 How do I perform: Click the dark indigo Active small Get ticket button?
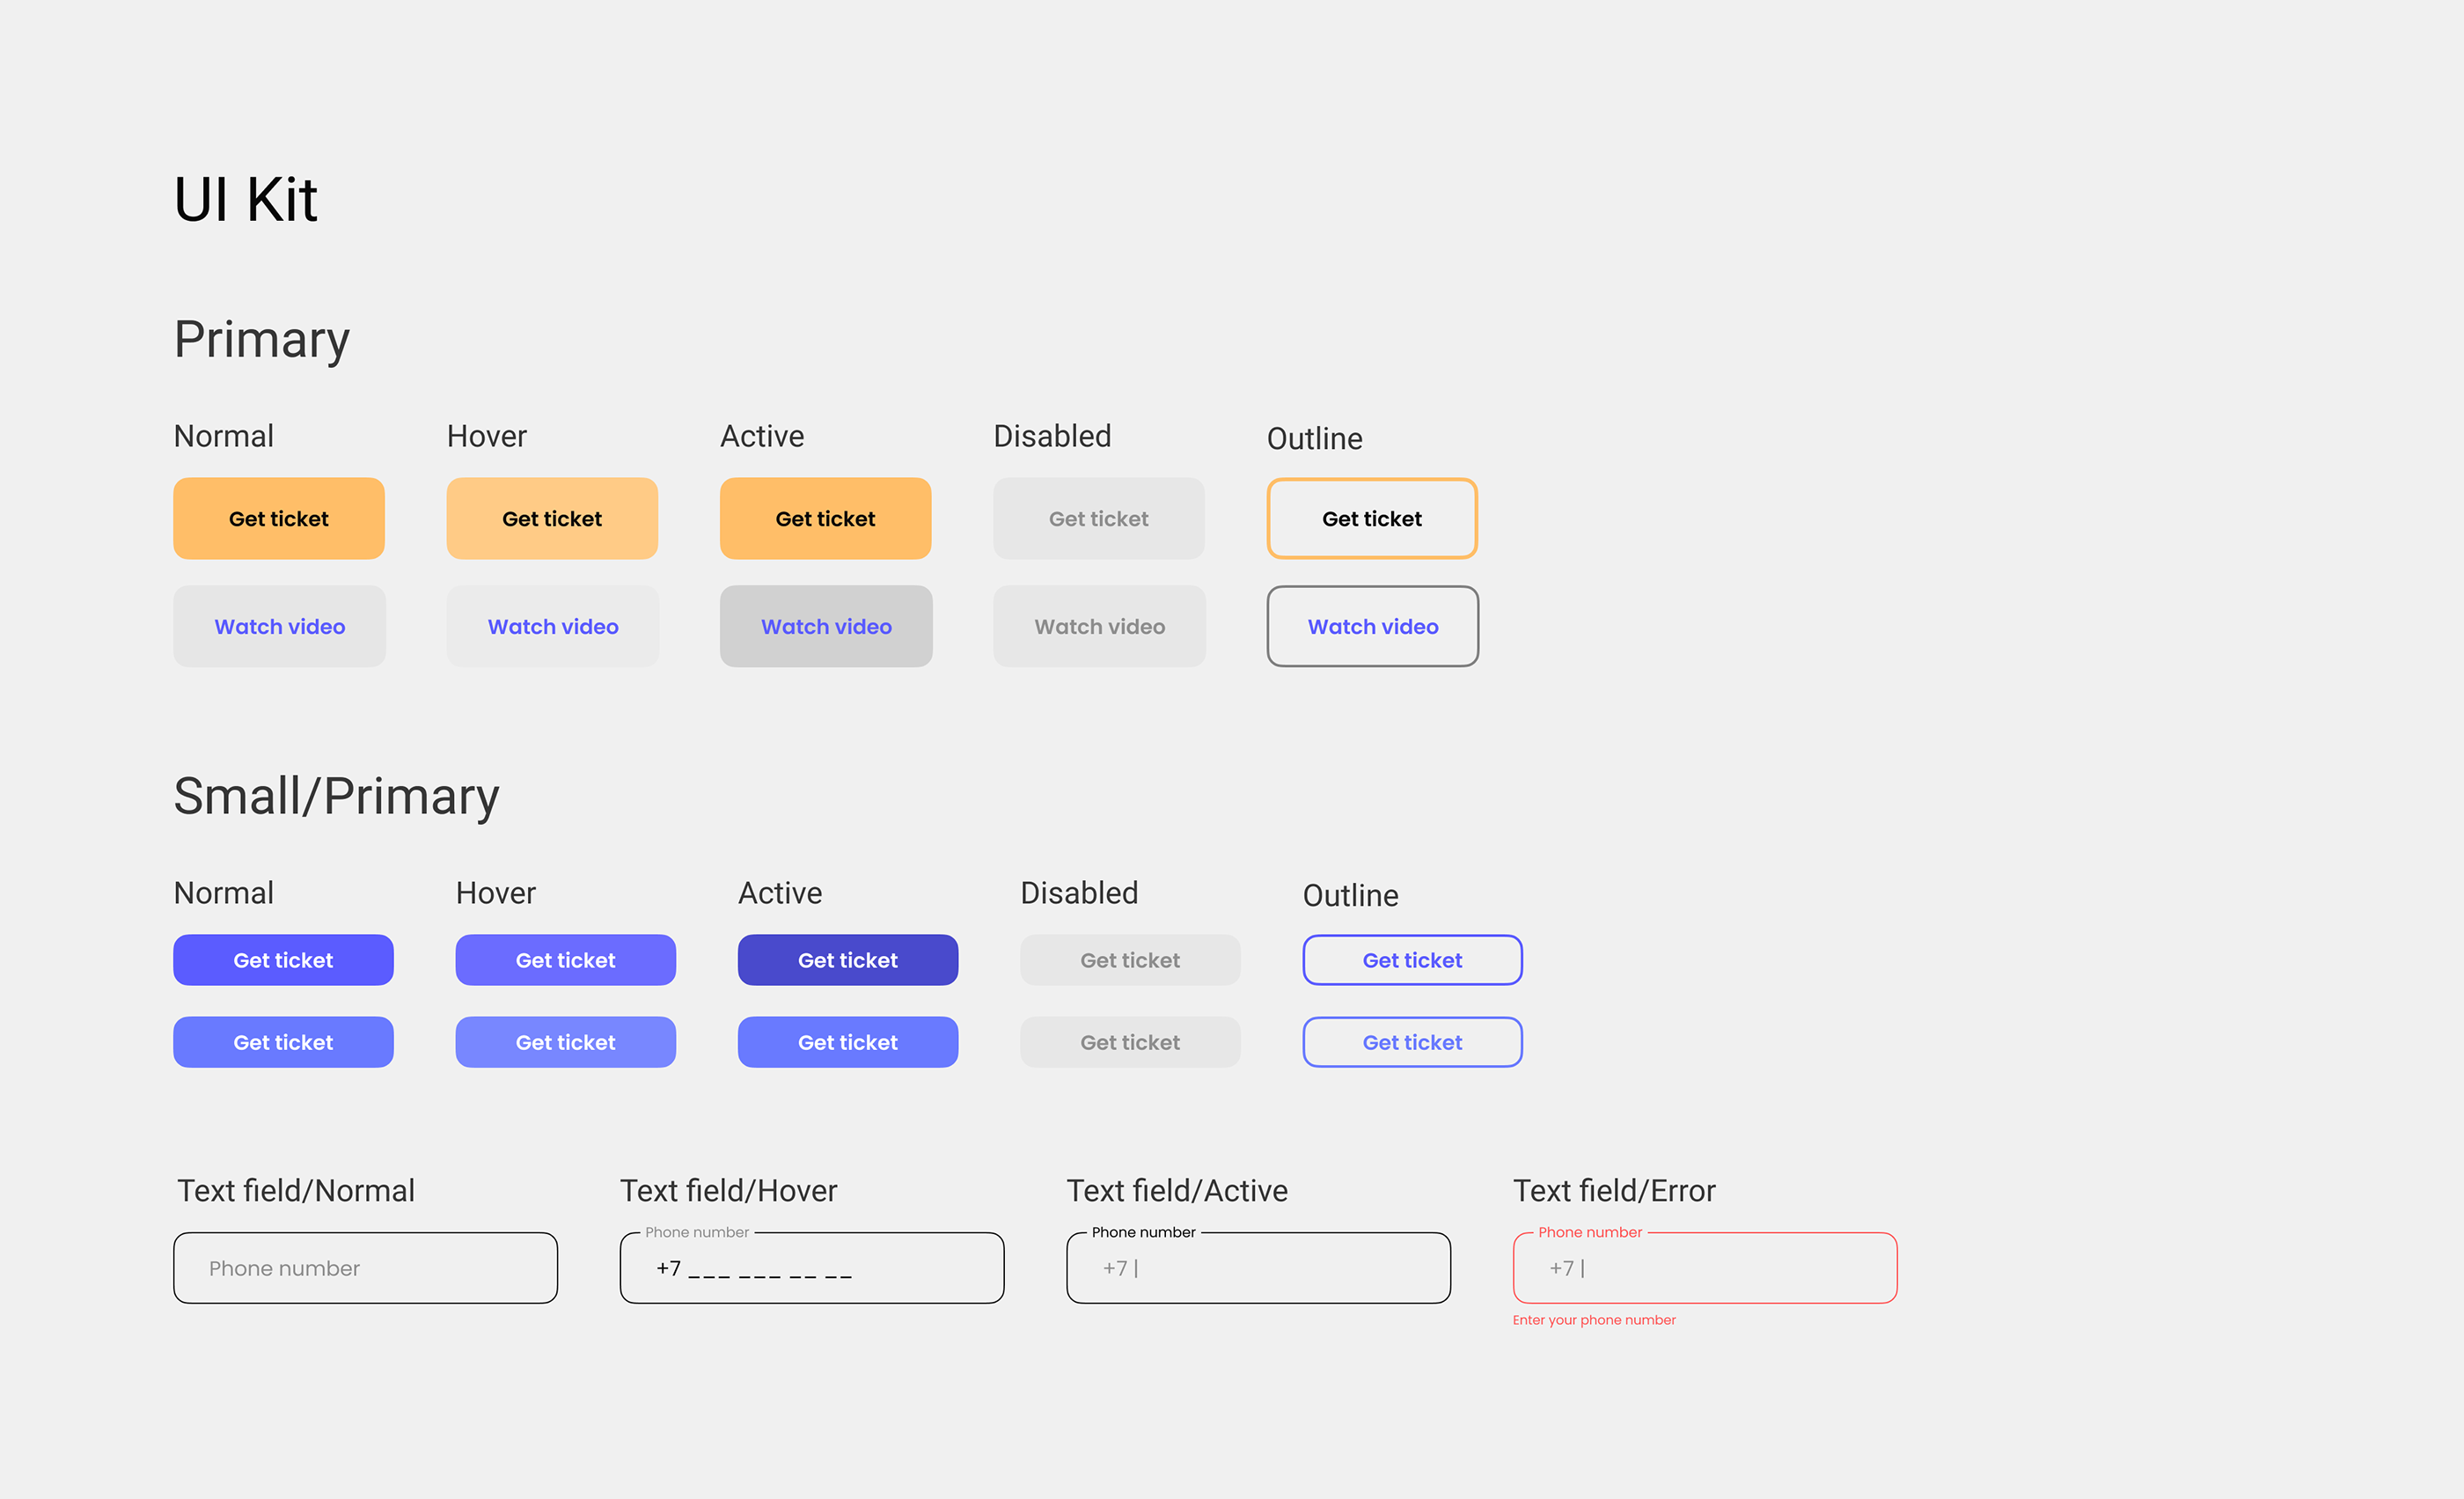tap(847, 960)
